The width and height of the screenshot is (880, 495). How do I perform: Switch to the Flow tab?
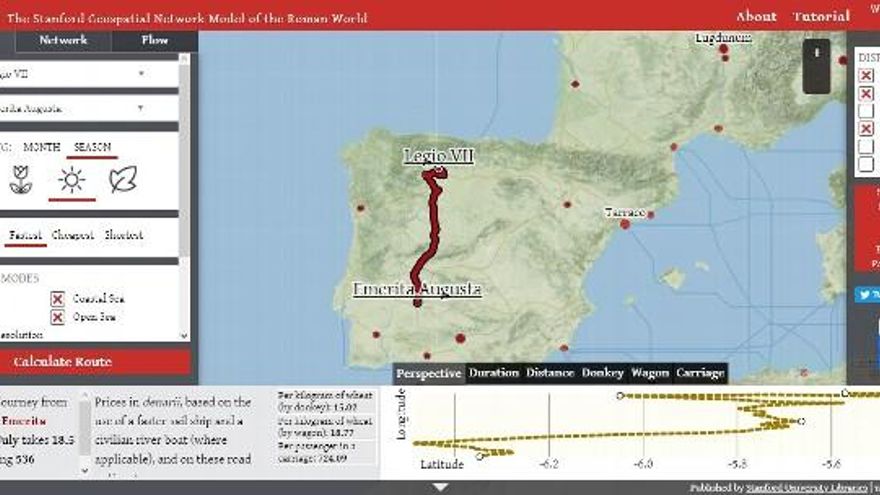pyautogui.click(x=154, y=40)
